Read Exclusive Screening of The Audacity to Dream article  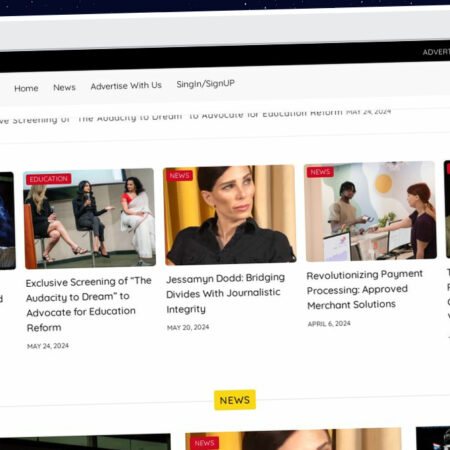click(88, 305)
